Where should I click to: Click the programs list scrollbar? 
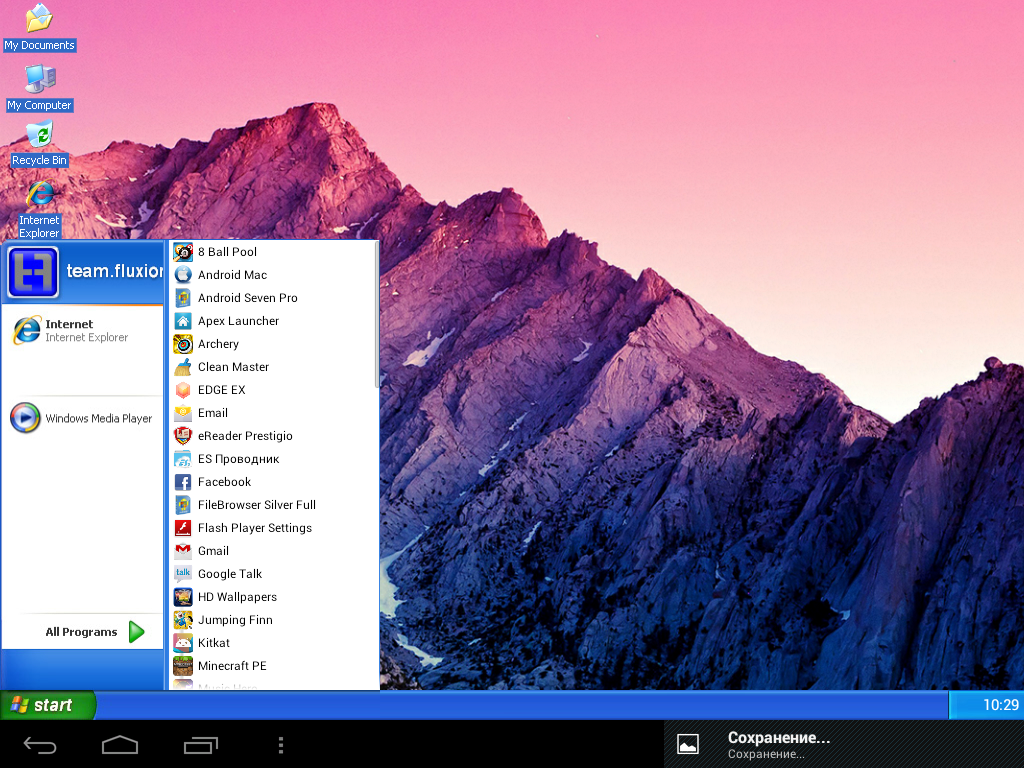point(377,315)
